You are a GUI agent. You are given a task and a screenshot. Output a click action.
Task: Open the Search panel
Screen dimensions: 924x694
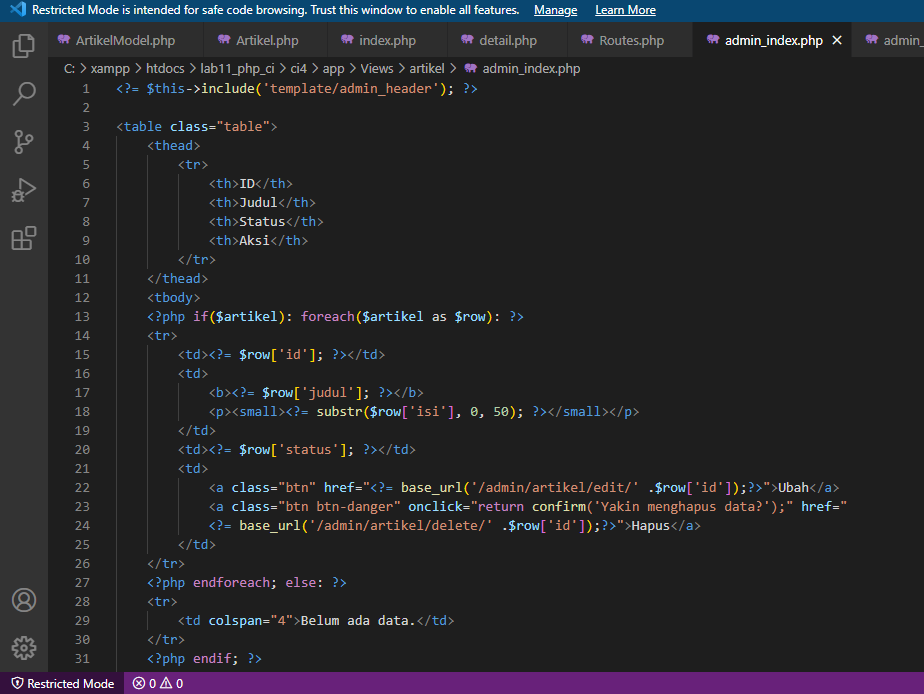click(23, 94)
